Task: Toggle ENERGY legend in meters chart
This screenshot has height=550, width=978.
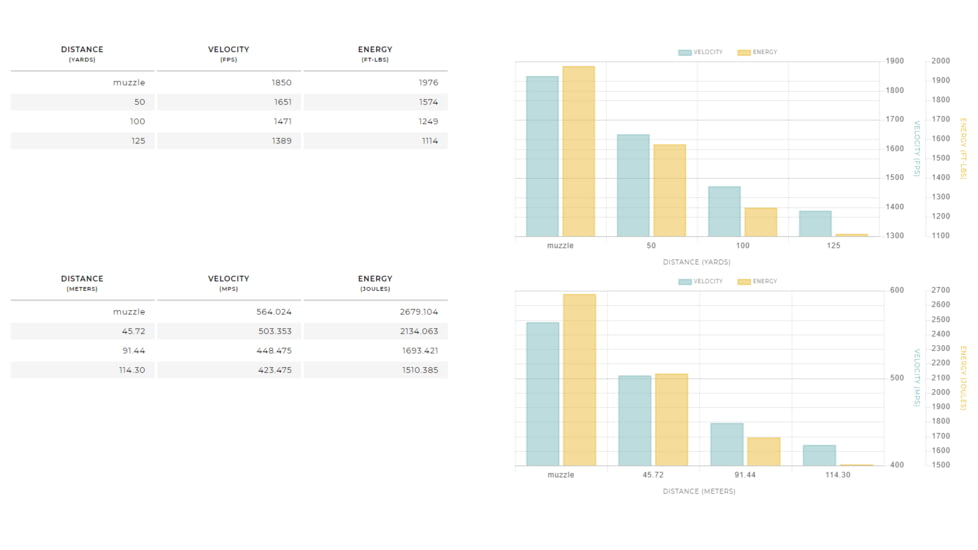Action: point(757,282)
